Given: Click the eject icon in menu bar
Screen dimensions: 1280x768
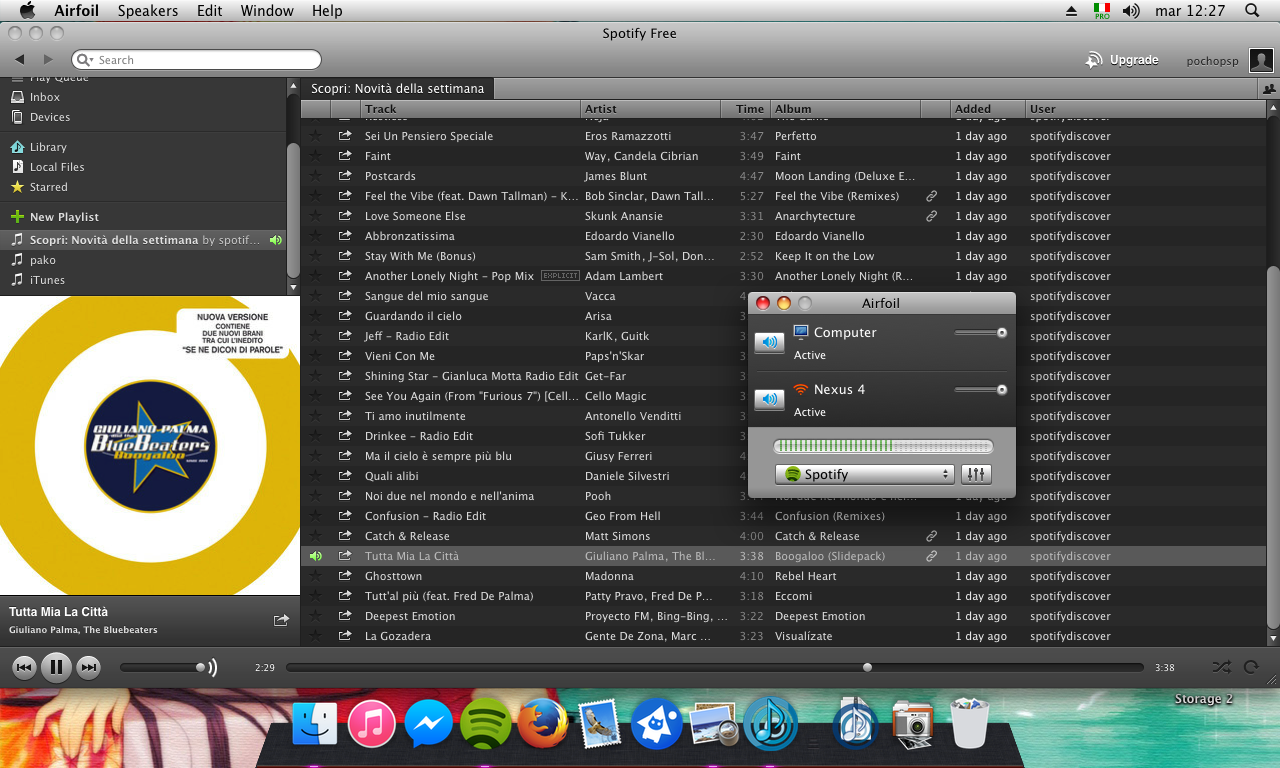Looking at the screenshot, I should click(x=1072, y=11).
